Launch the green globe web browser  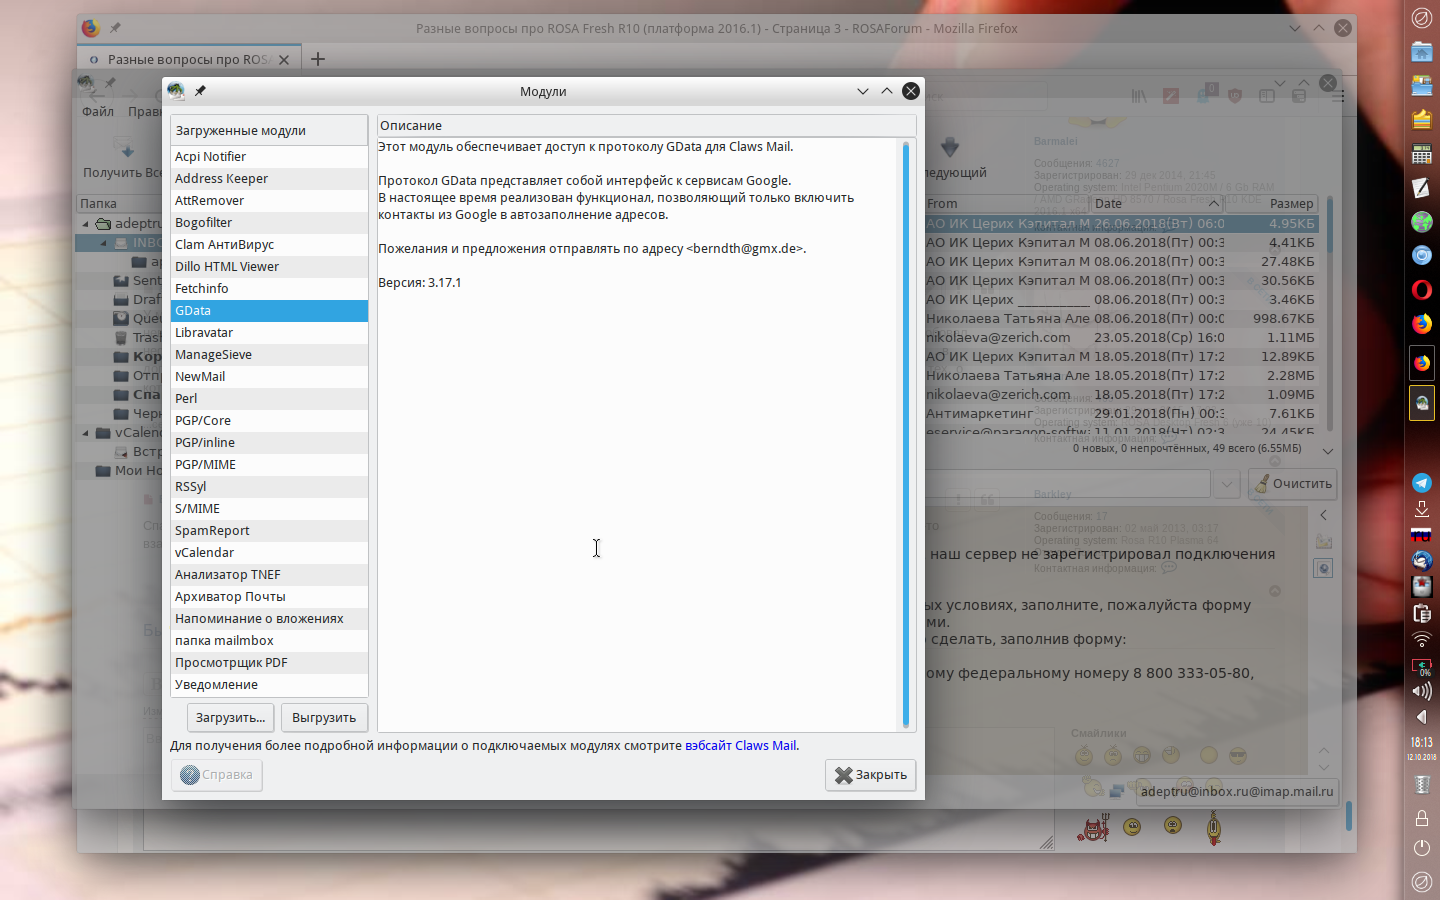click(1421, 221)
